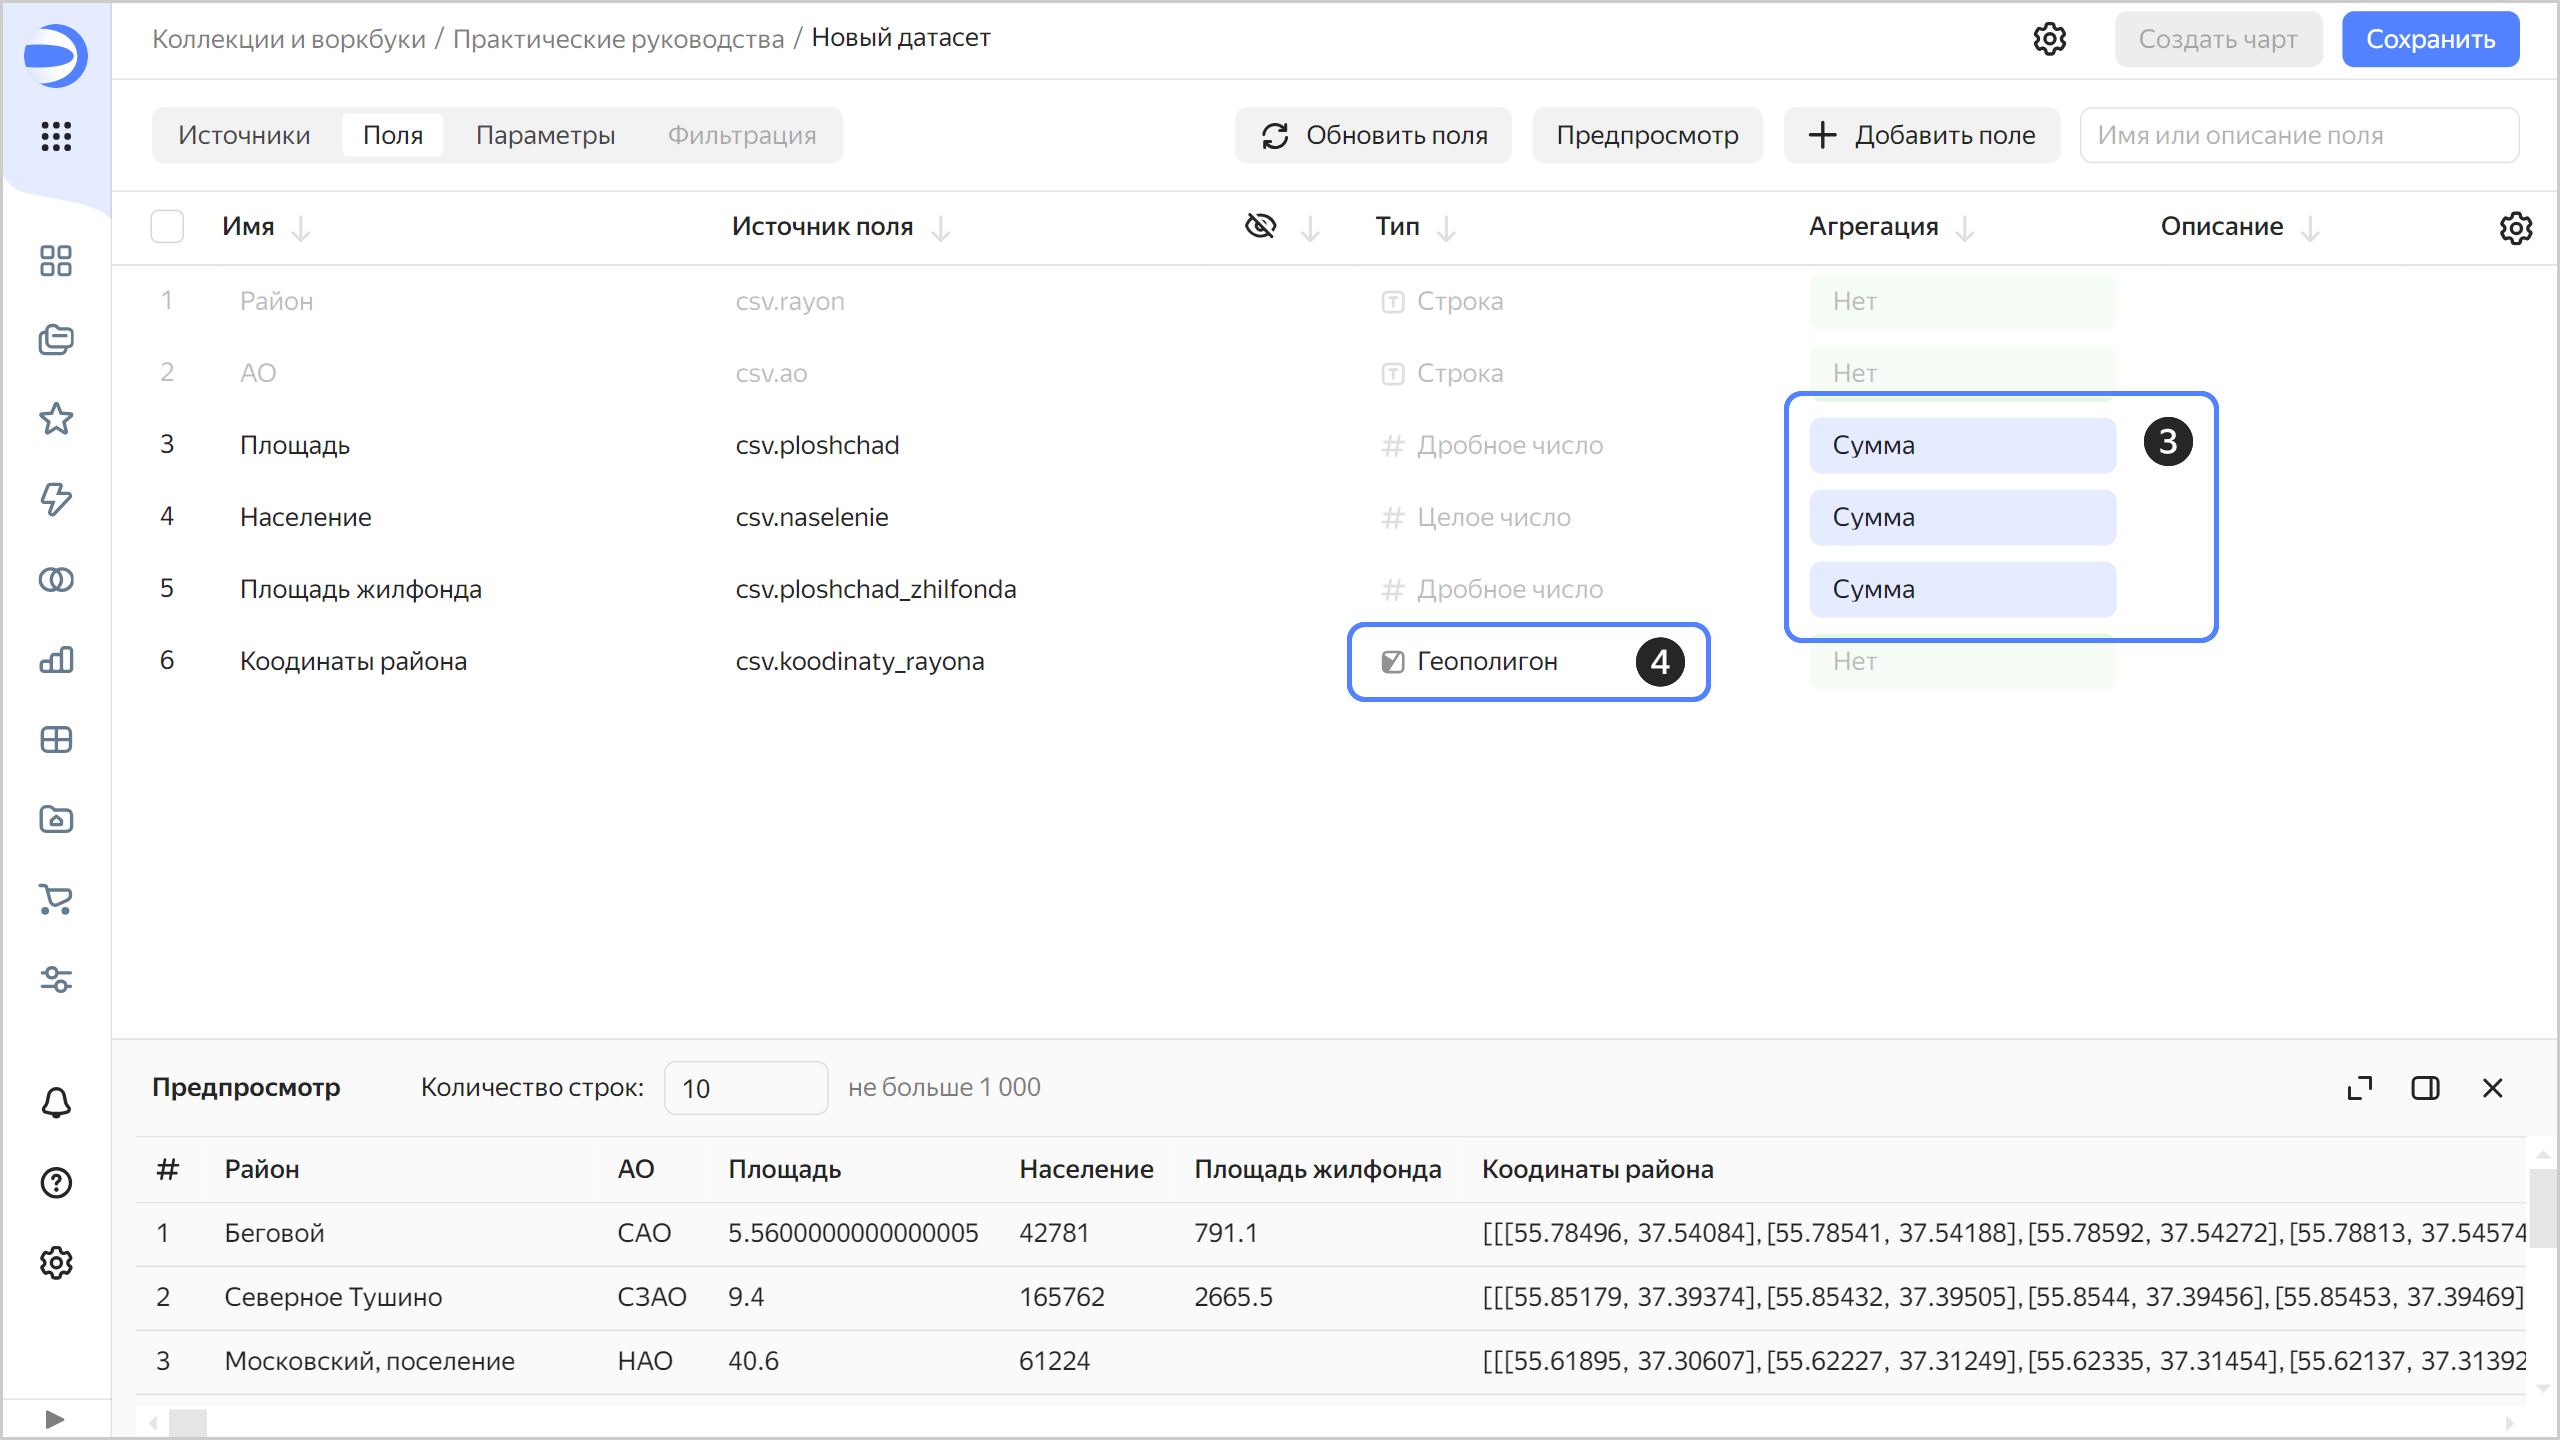
Task: Expand preview panel to full size
Action: [x=2359, y=1088]
